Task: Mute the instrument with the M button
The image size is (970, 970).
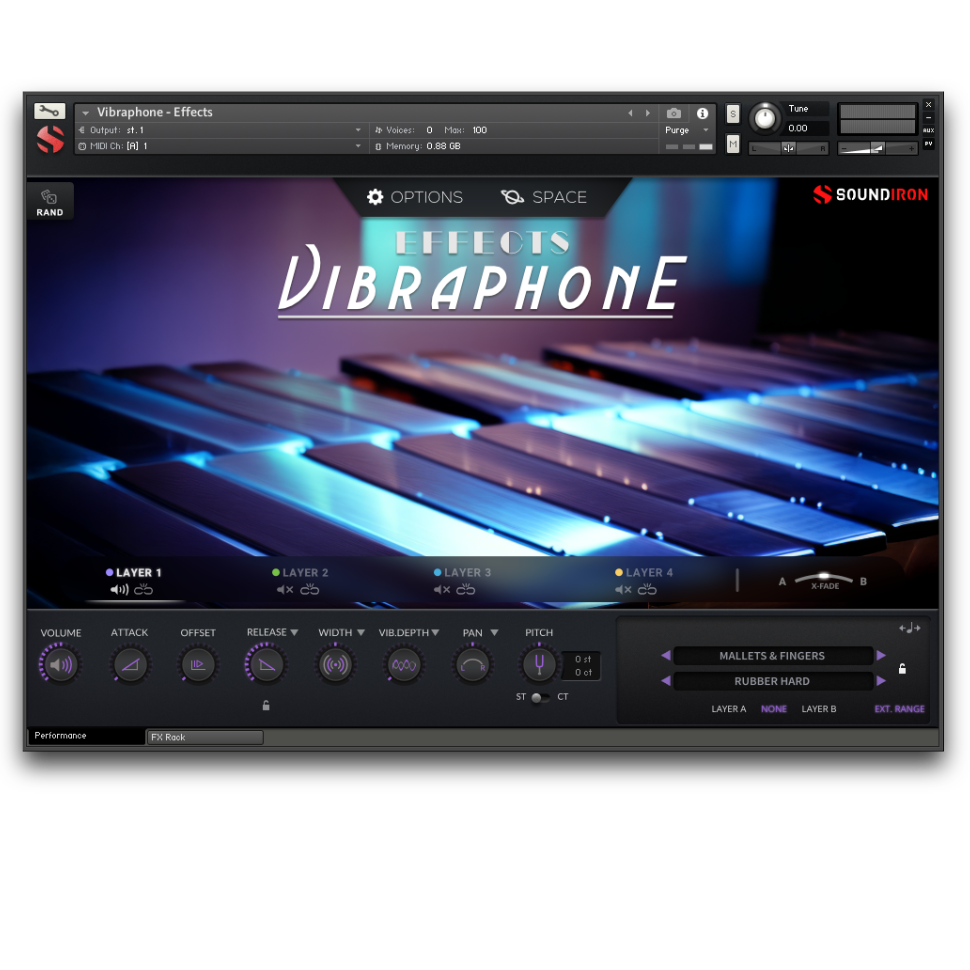Action: 732,144
